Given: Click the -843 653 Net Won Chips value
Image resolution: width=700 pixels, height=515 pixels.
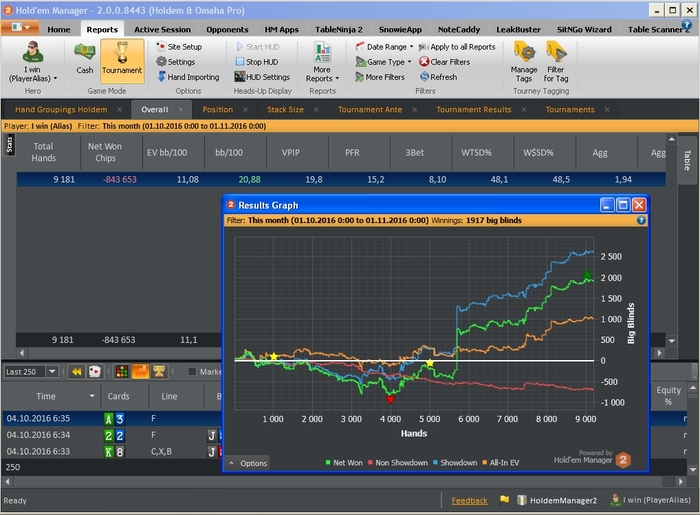Looking at the screenshot, I should (x=120, y=179).
